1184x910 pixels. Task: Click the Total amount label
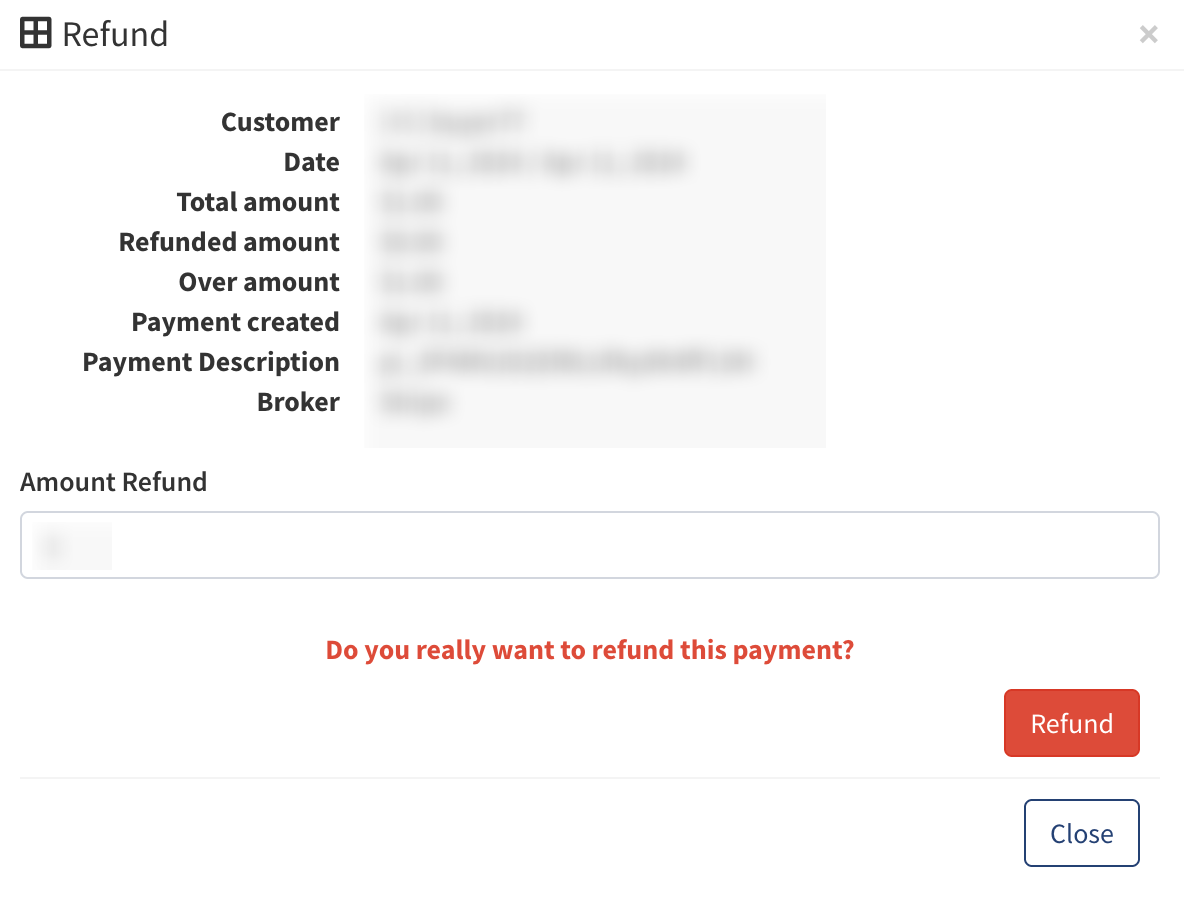[x=258, y=202]
